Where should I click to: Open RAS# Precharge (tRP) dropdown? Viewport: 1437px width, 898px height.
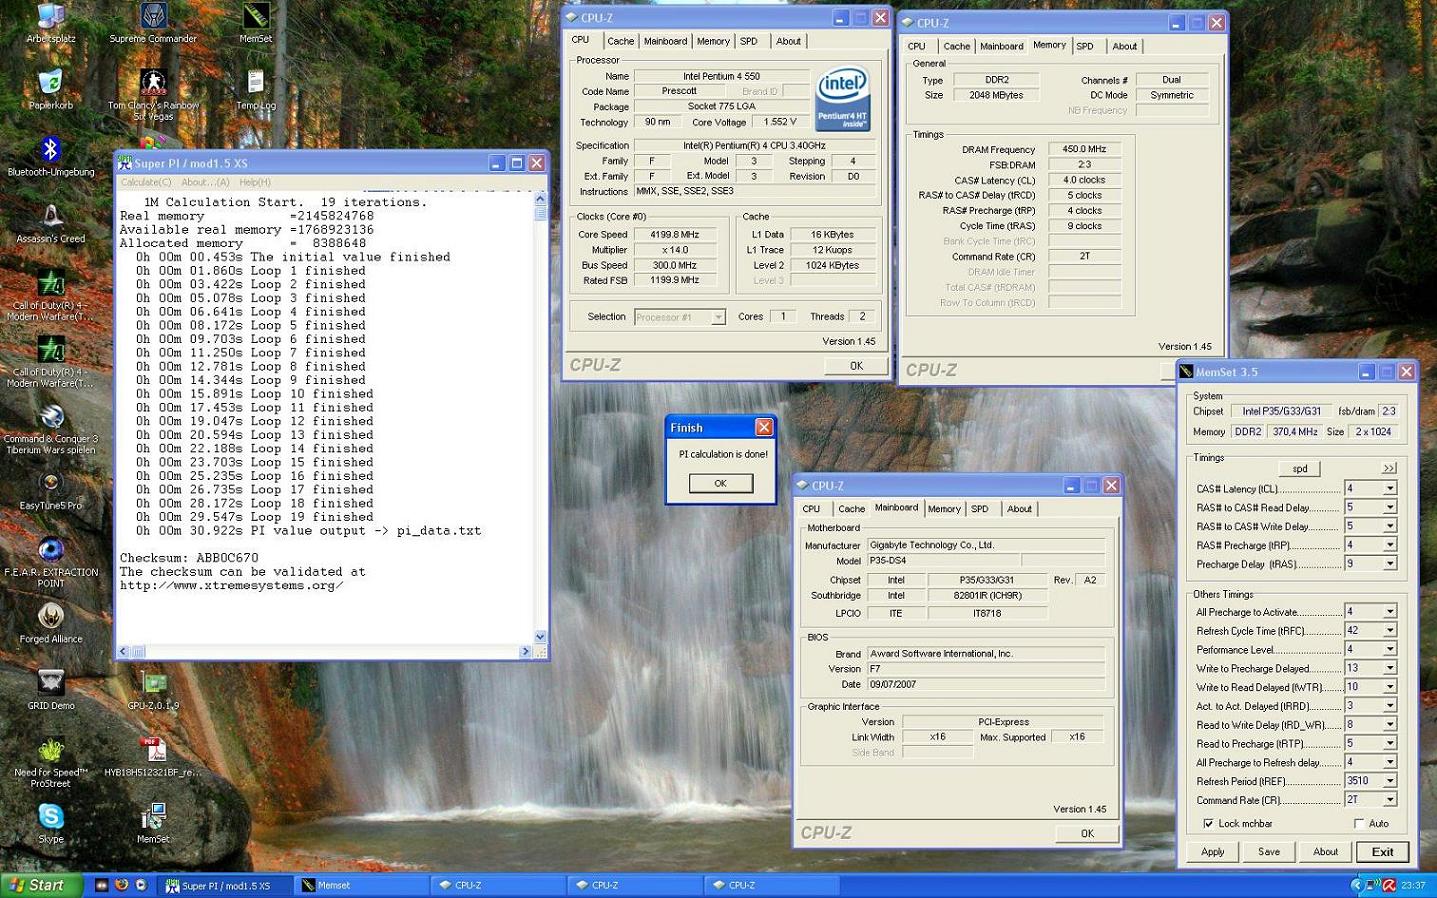[1390, 545]
